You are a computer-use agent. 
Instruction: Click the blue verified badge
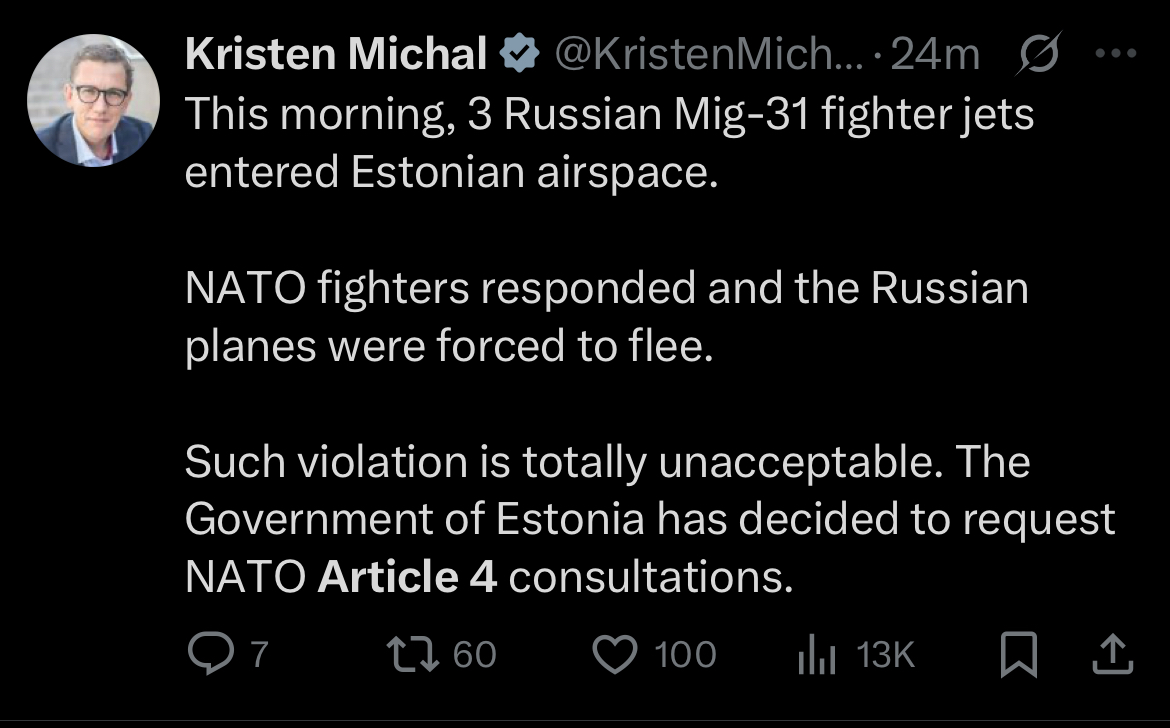tap(518, 56)
